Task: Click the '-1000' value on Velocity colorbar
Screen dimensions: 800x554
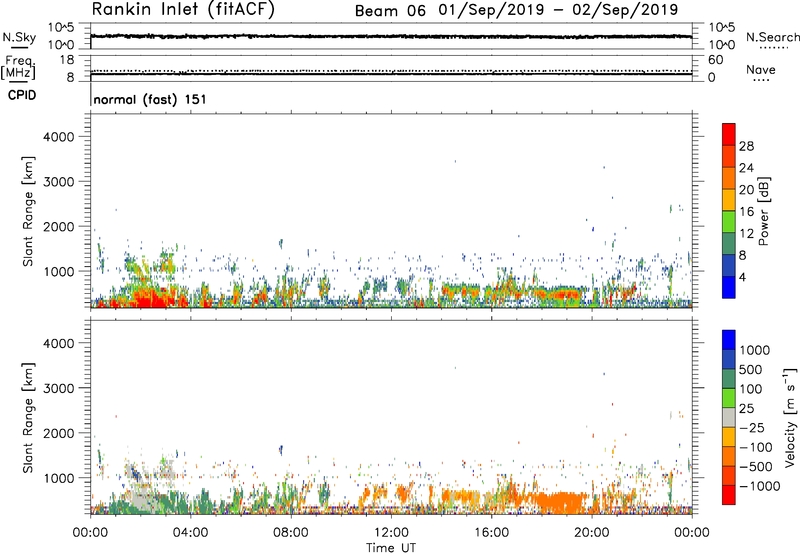Action: (759, 486)
